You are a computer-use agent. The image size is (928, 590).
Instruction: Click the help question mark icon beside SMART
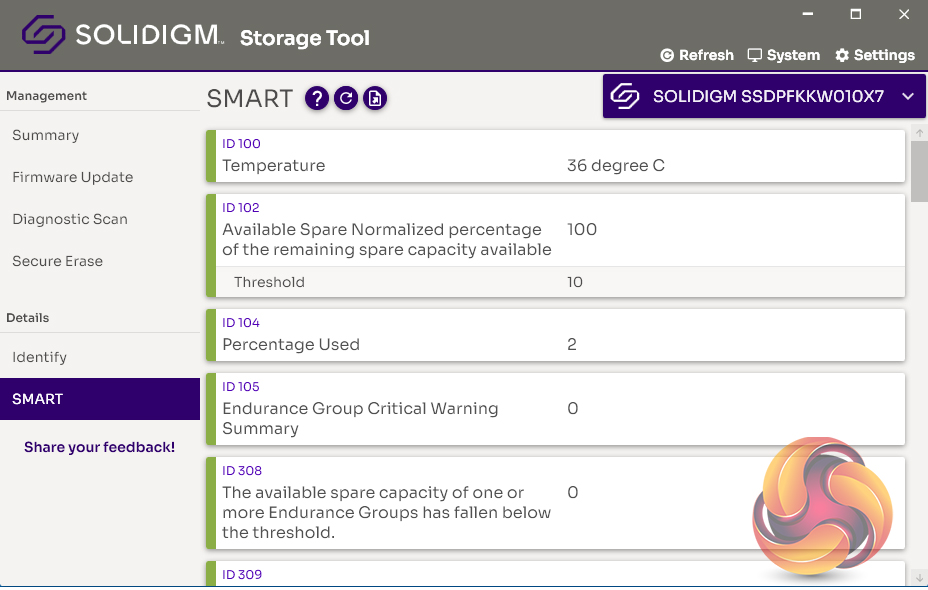[317, 98]
